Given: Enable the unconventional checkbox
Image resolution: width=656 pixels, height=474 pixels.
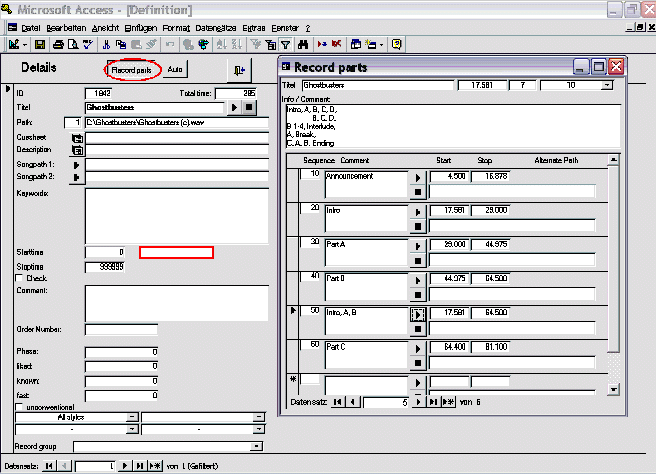Looking at the screenshot, I should point(20,407).
